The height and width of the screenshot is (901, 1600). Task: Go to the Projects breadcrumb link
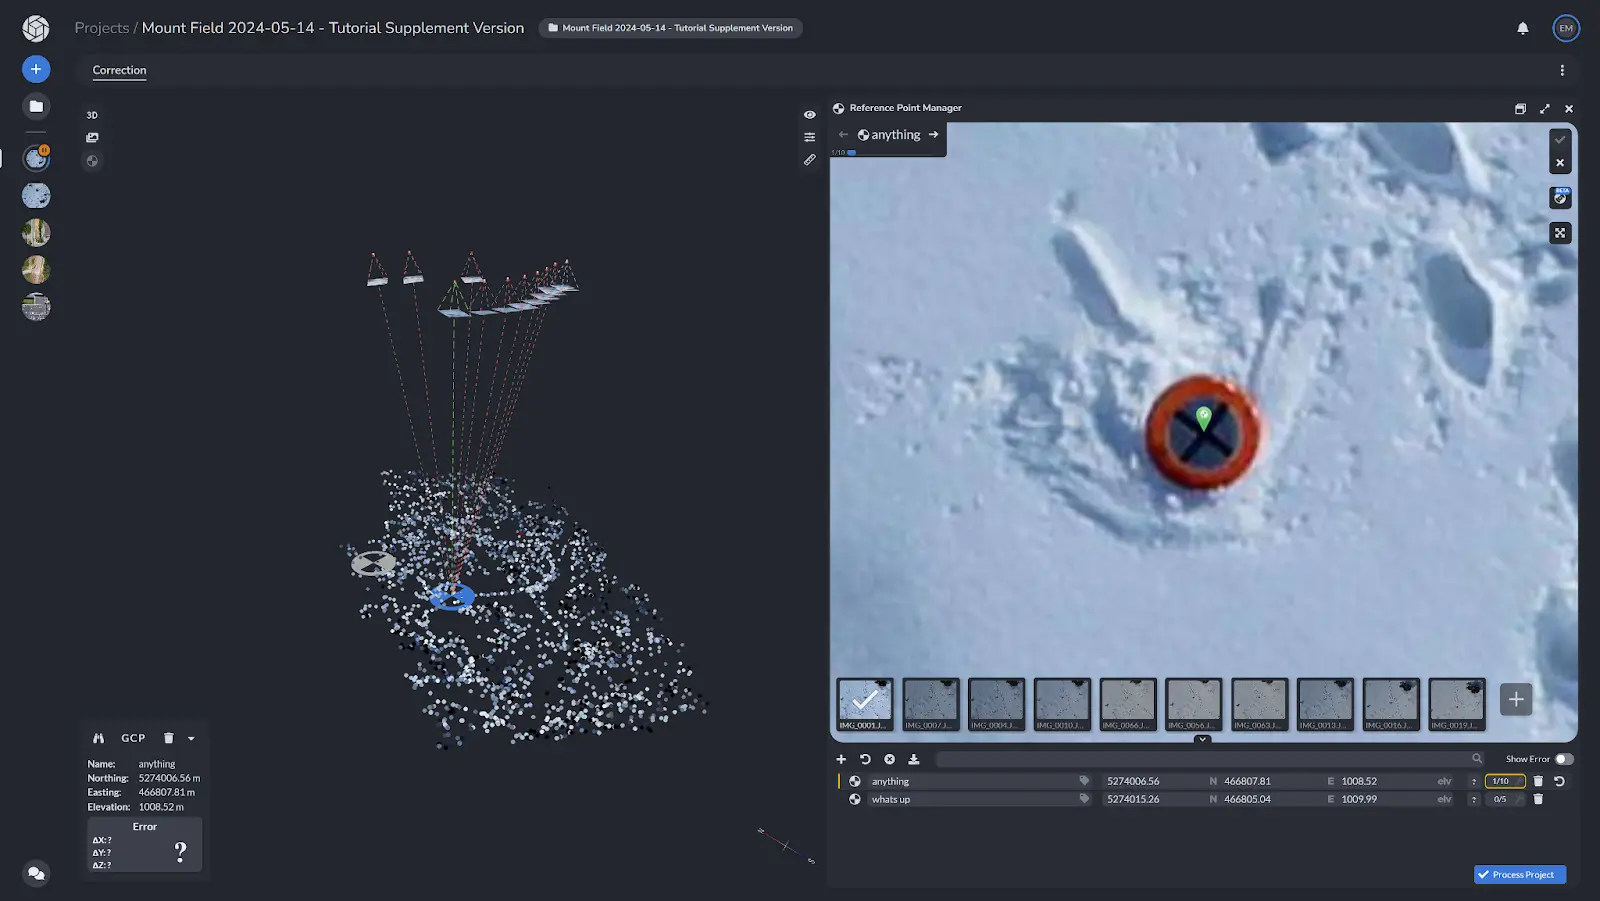(101, 28)
